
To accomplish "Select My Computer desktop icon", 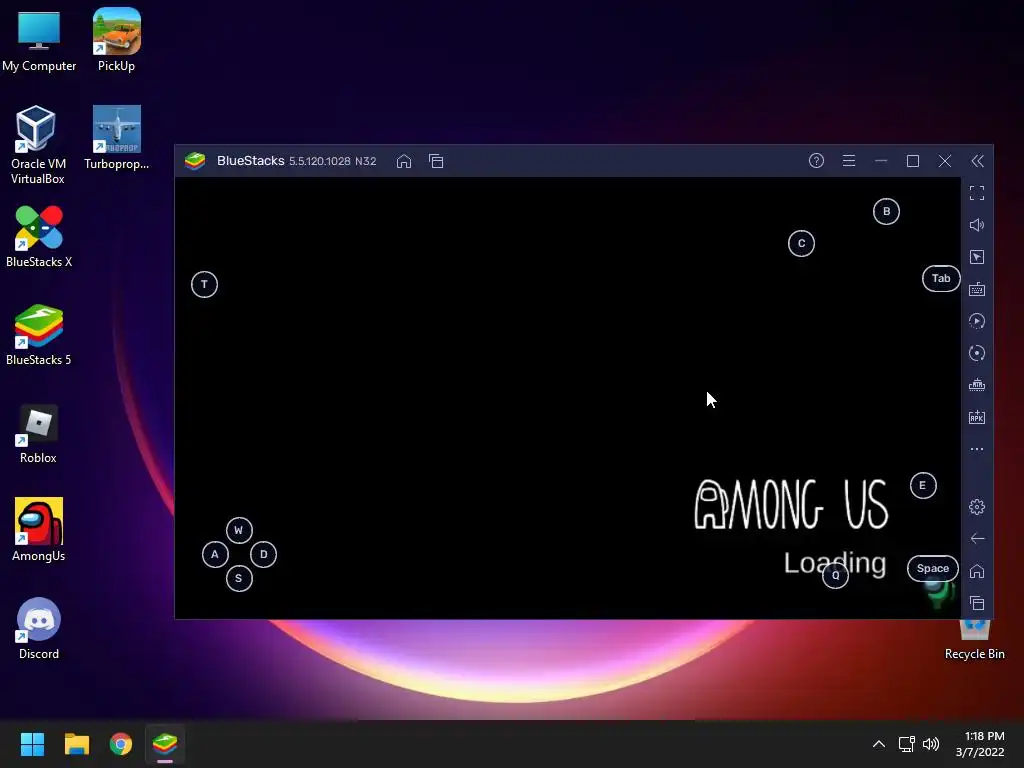I will 39,40.
